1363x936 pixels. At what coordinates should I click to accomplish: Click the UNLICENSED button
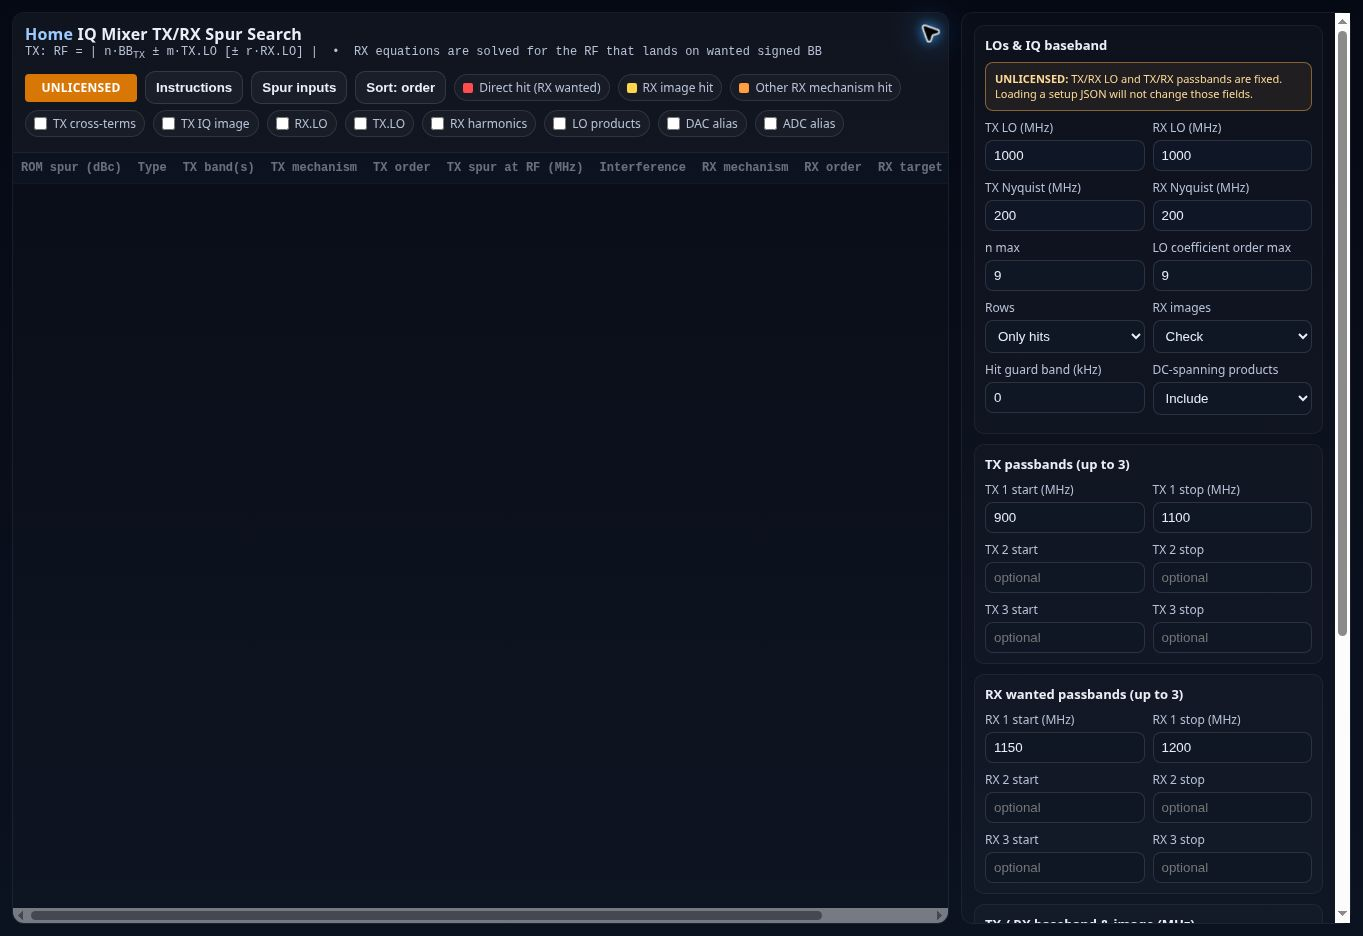click(81, 88)
